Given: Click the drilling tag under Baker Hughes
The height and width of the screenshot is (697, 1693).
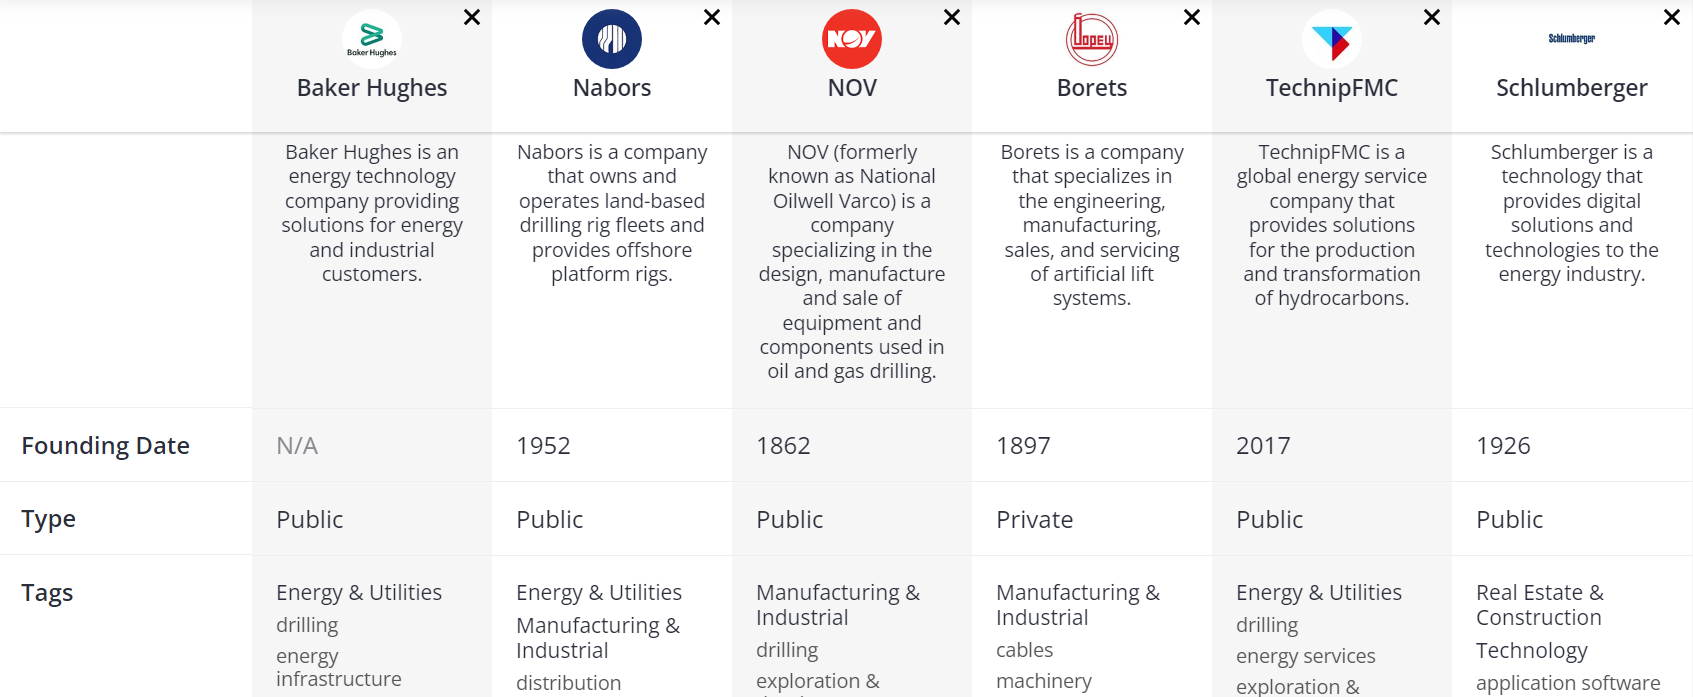Looking at the screenshot, I should click(x=307, y=625).
